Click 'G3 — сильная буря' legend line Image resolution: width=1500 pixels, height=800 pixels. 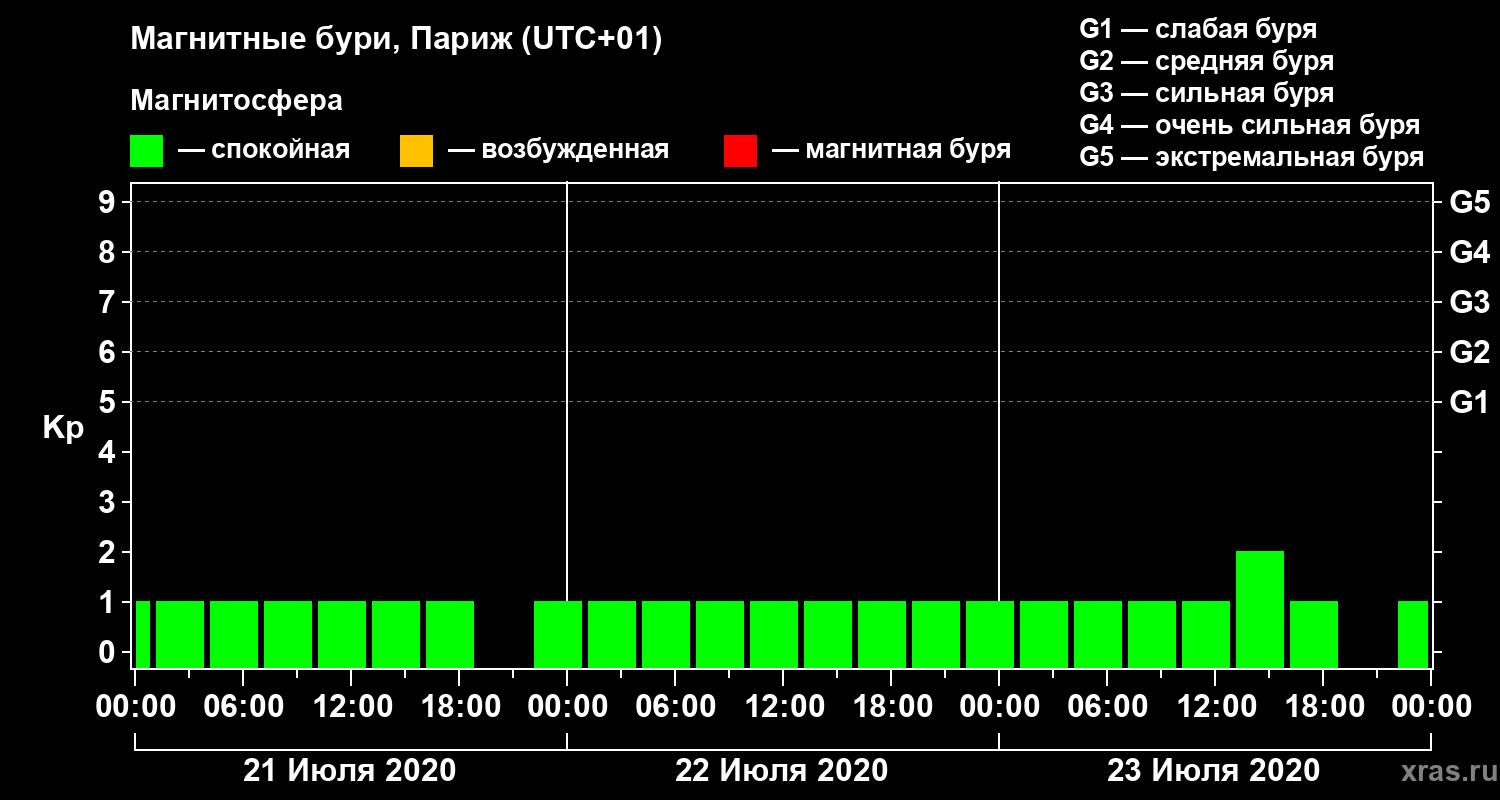coord(1206,93)
